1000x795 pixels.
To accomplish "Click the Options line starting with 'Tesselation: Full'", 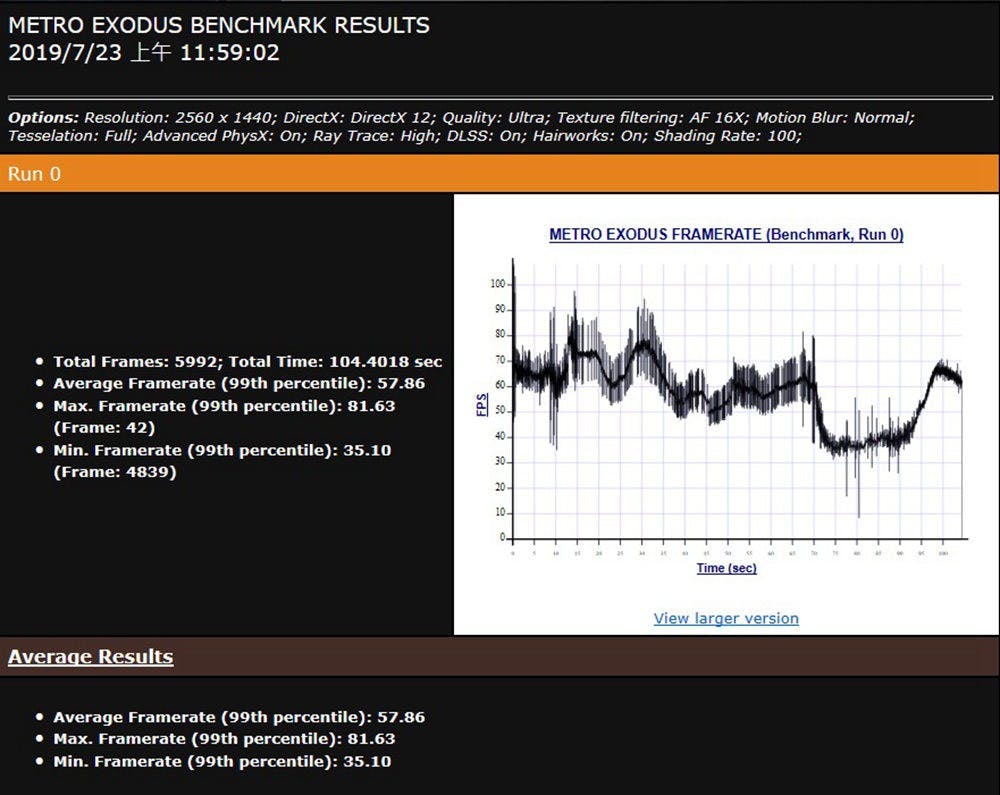I will pyautogui.click(x=405, y=136).
